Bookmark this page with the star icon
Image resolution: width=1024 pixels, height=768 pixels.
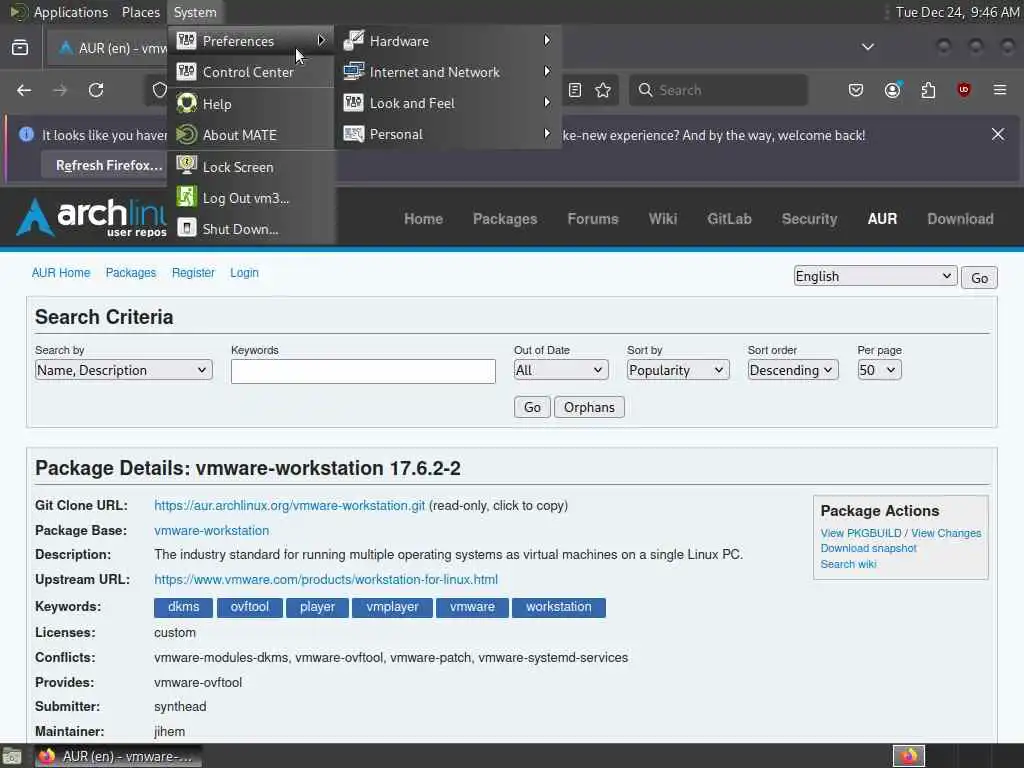pyautogui.click(x=603, y=90)
